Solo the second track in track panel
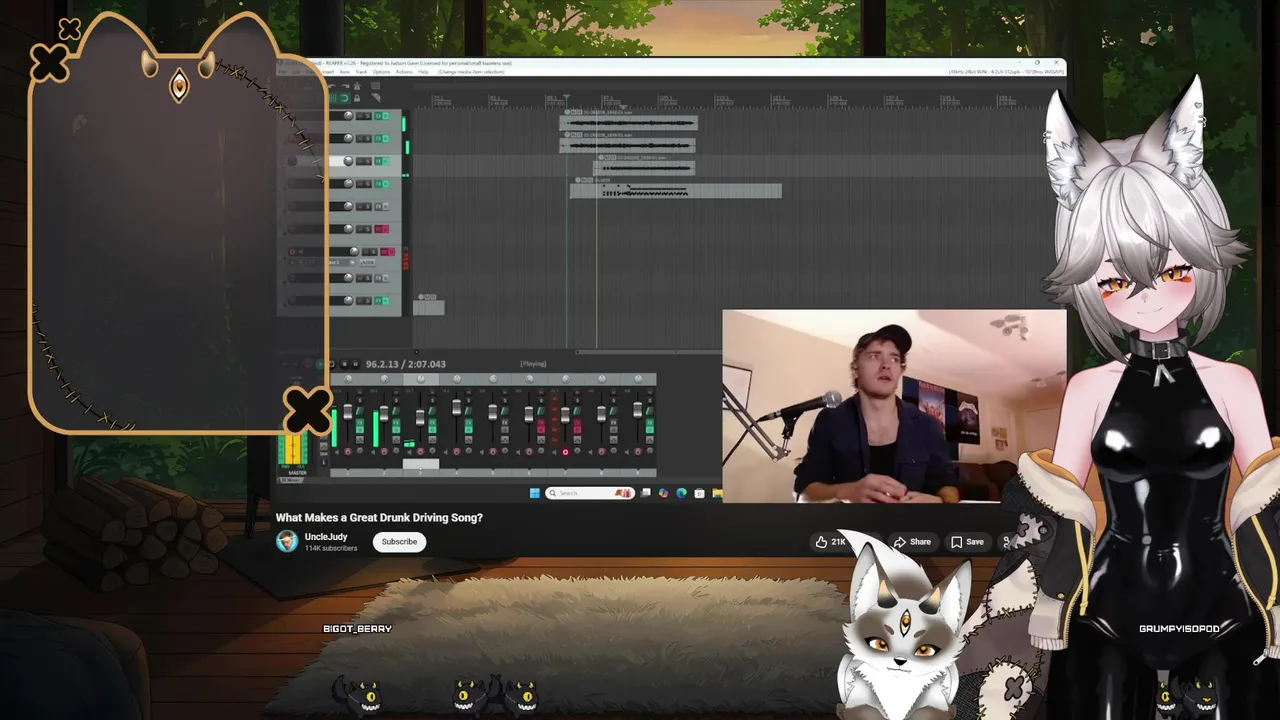1280x720 pixels. pos(368,138)
